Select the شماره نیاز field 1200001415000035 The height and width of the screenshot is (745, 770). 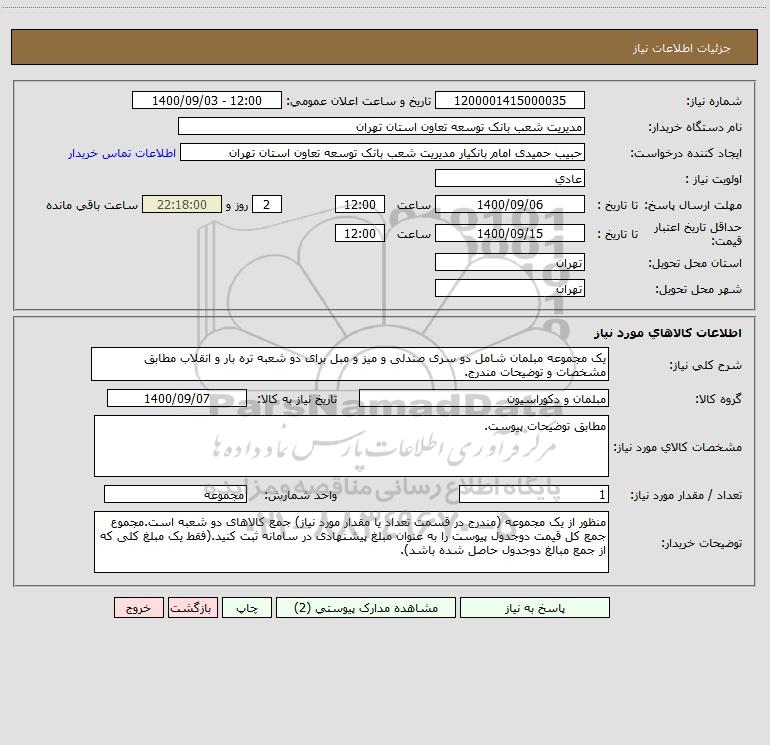tap(510, 100)
